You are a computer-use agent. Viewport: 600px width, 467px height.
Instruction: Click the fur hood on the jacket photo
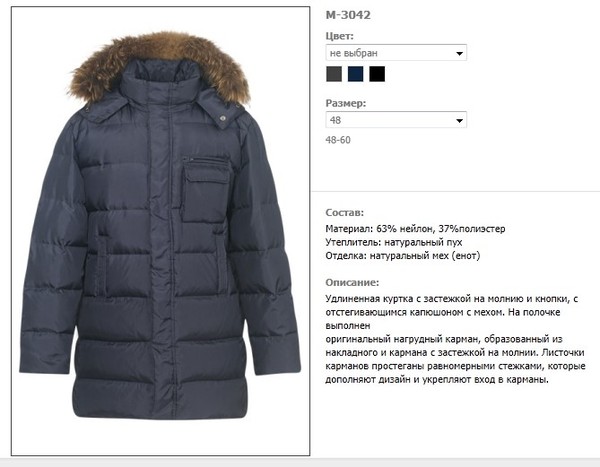point(159,65)
